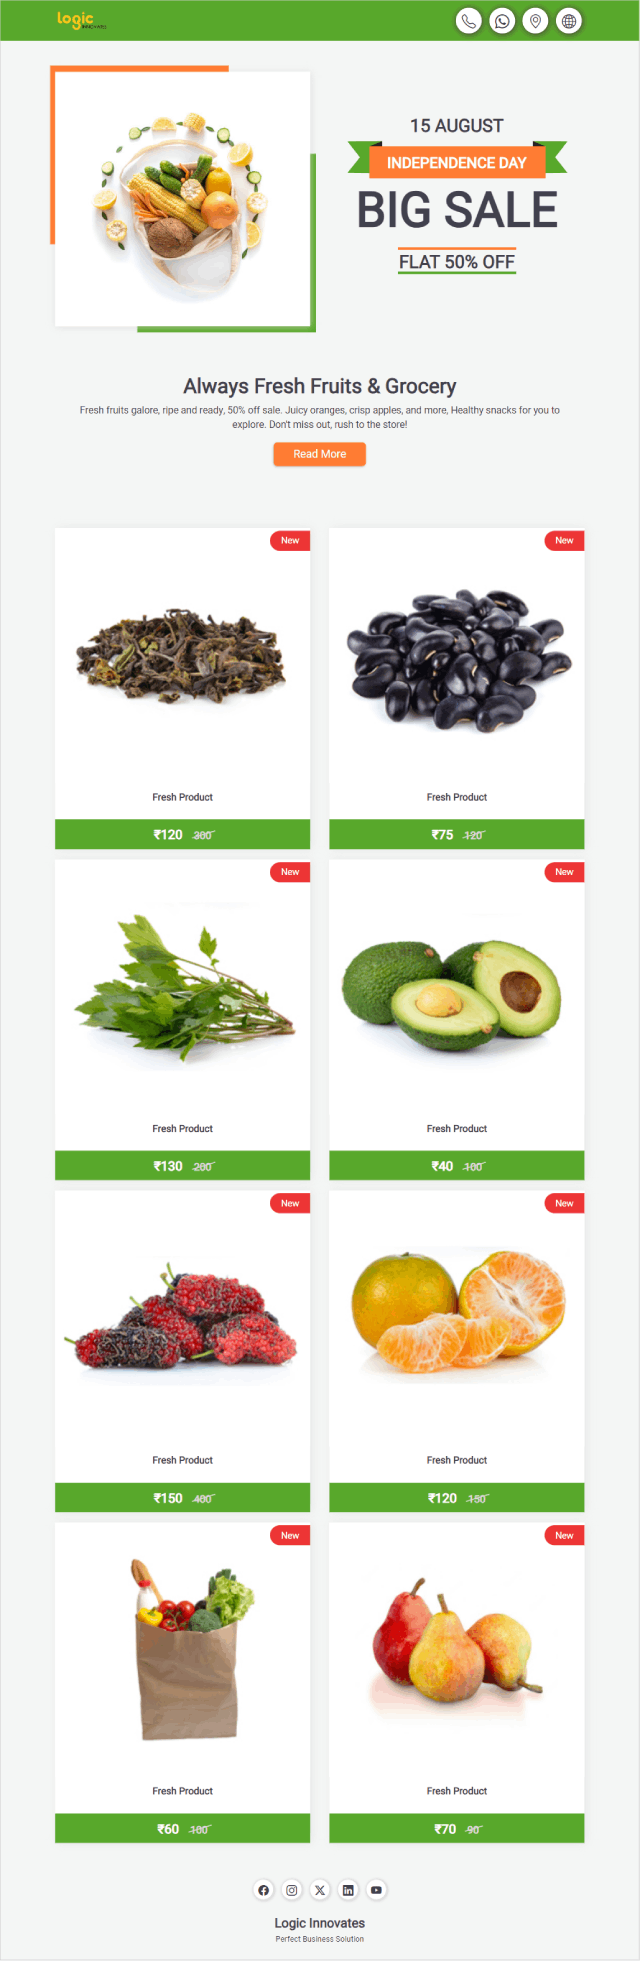This screenshot has width=640, height=1961.
Task: Click the ₹150 price bar for mulberries
Action: [x=182, y=1498]
